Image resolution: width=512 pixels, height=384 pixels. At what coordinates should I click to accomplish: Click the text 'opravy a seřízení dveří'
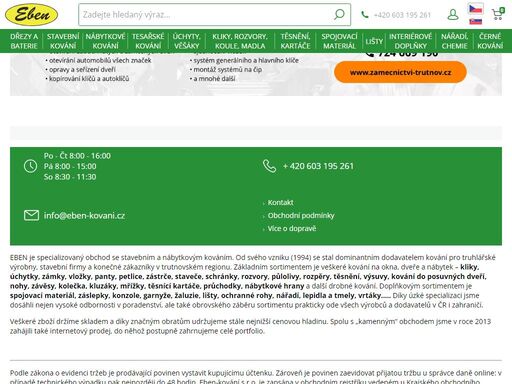(82, 69)
